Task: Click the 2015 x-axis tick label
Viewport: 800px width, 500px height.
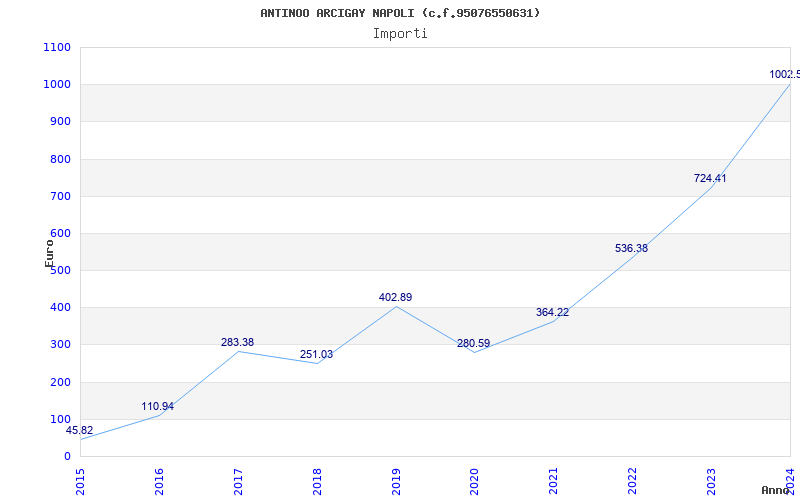Action: [80, 482]
